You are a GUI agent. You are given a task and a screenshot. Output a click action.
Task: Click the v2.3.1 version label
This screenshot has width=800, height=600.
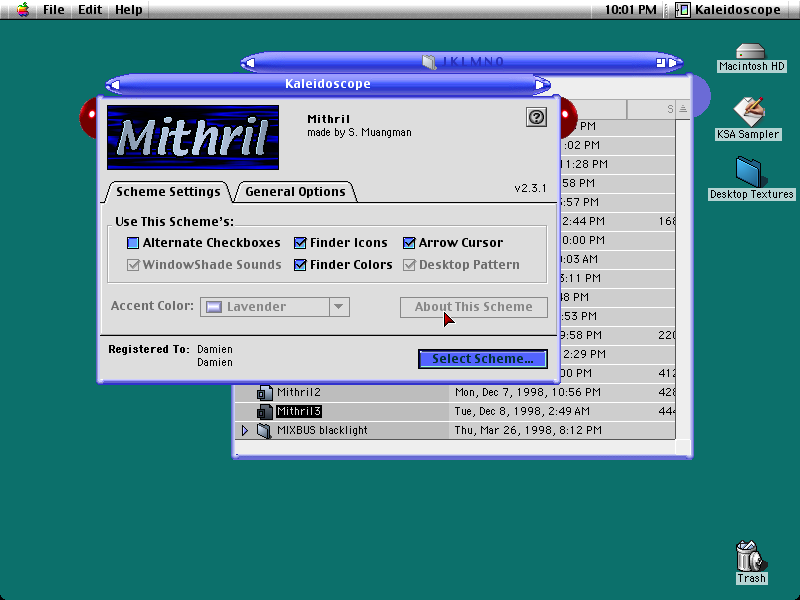[x=530, y=188]
